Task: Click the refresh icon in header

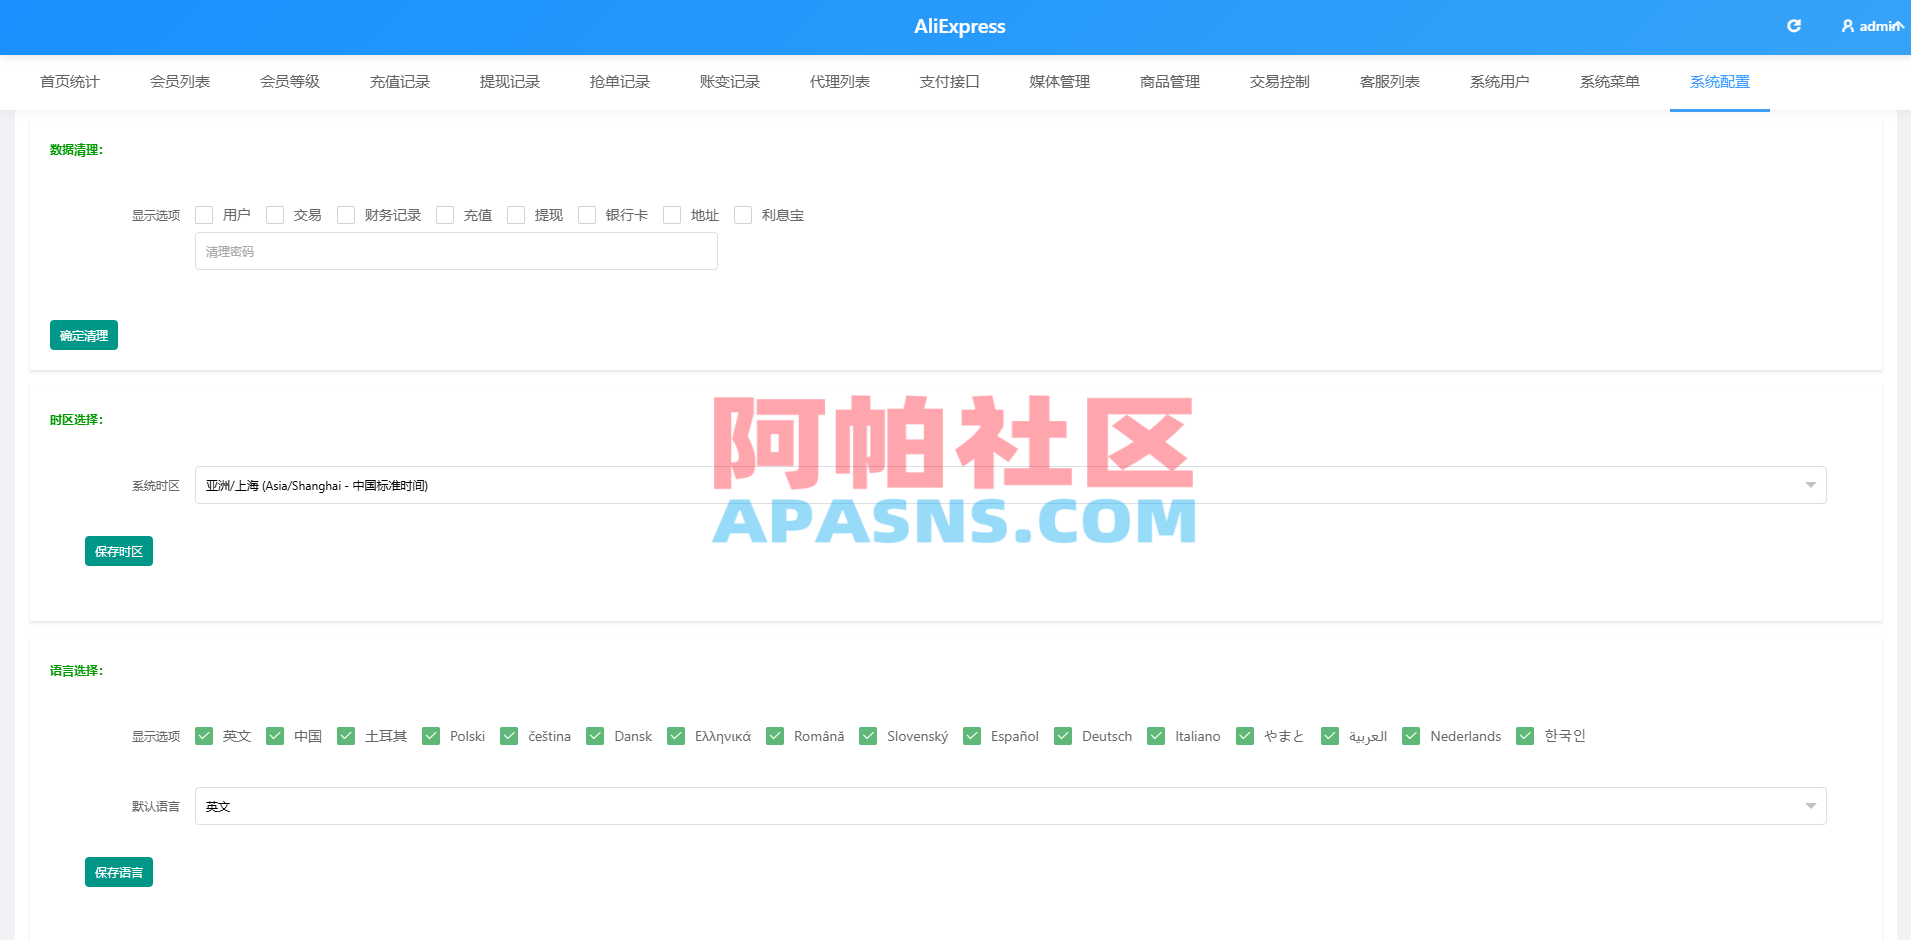Action: click(x=1794, y=26)
